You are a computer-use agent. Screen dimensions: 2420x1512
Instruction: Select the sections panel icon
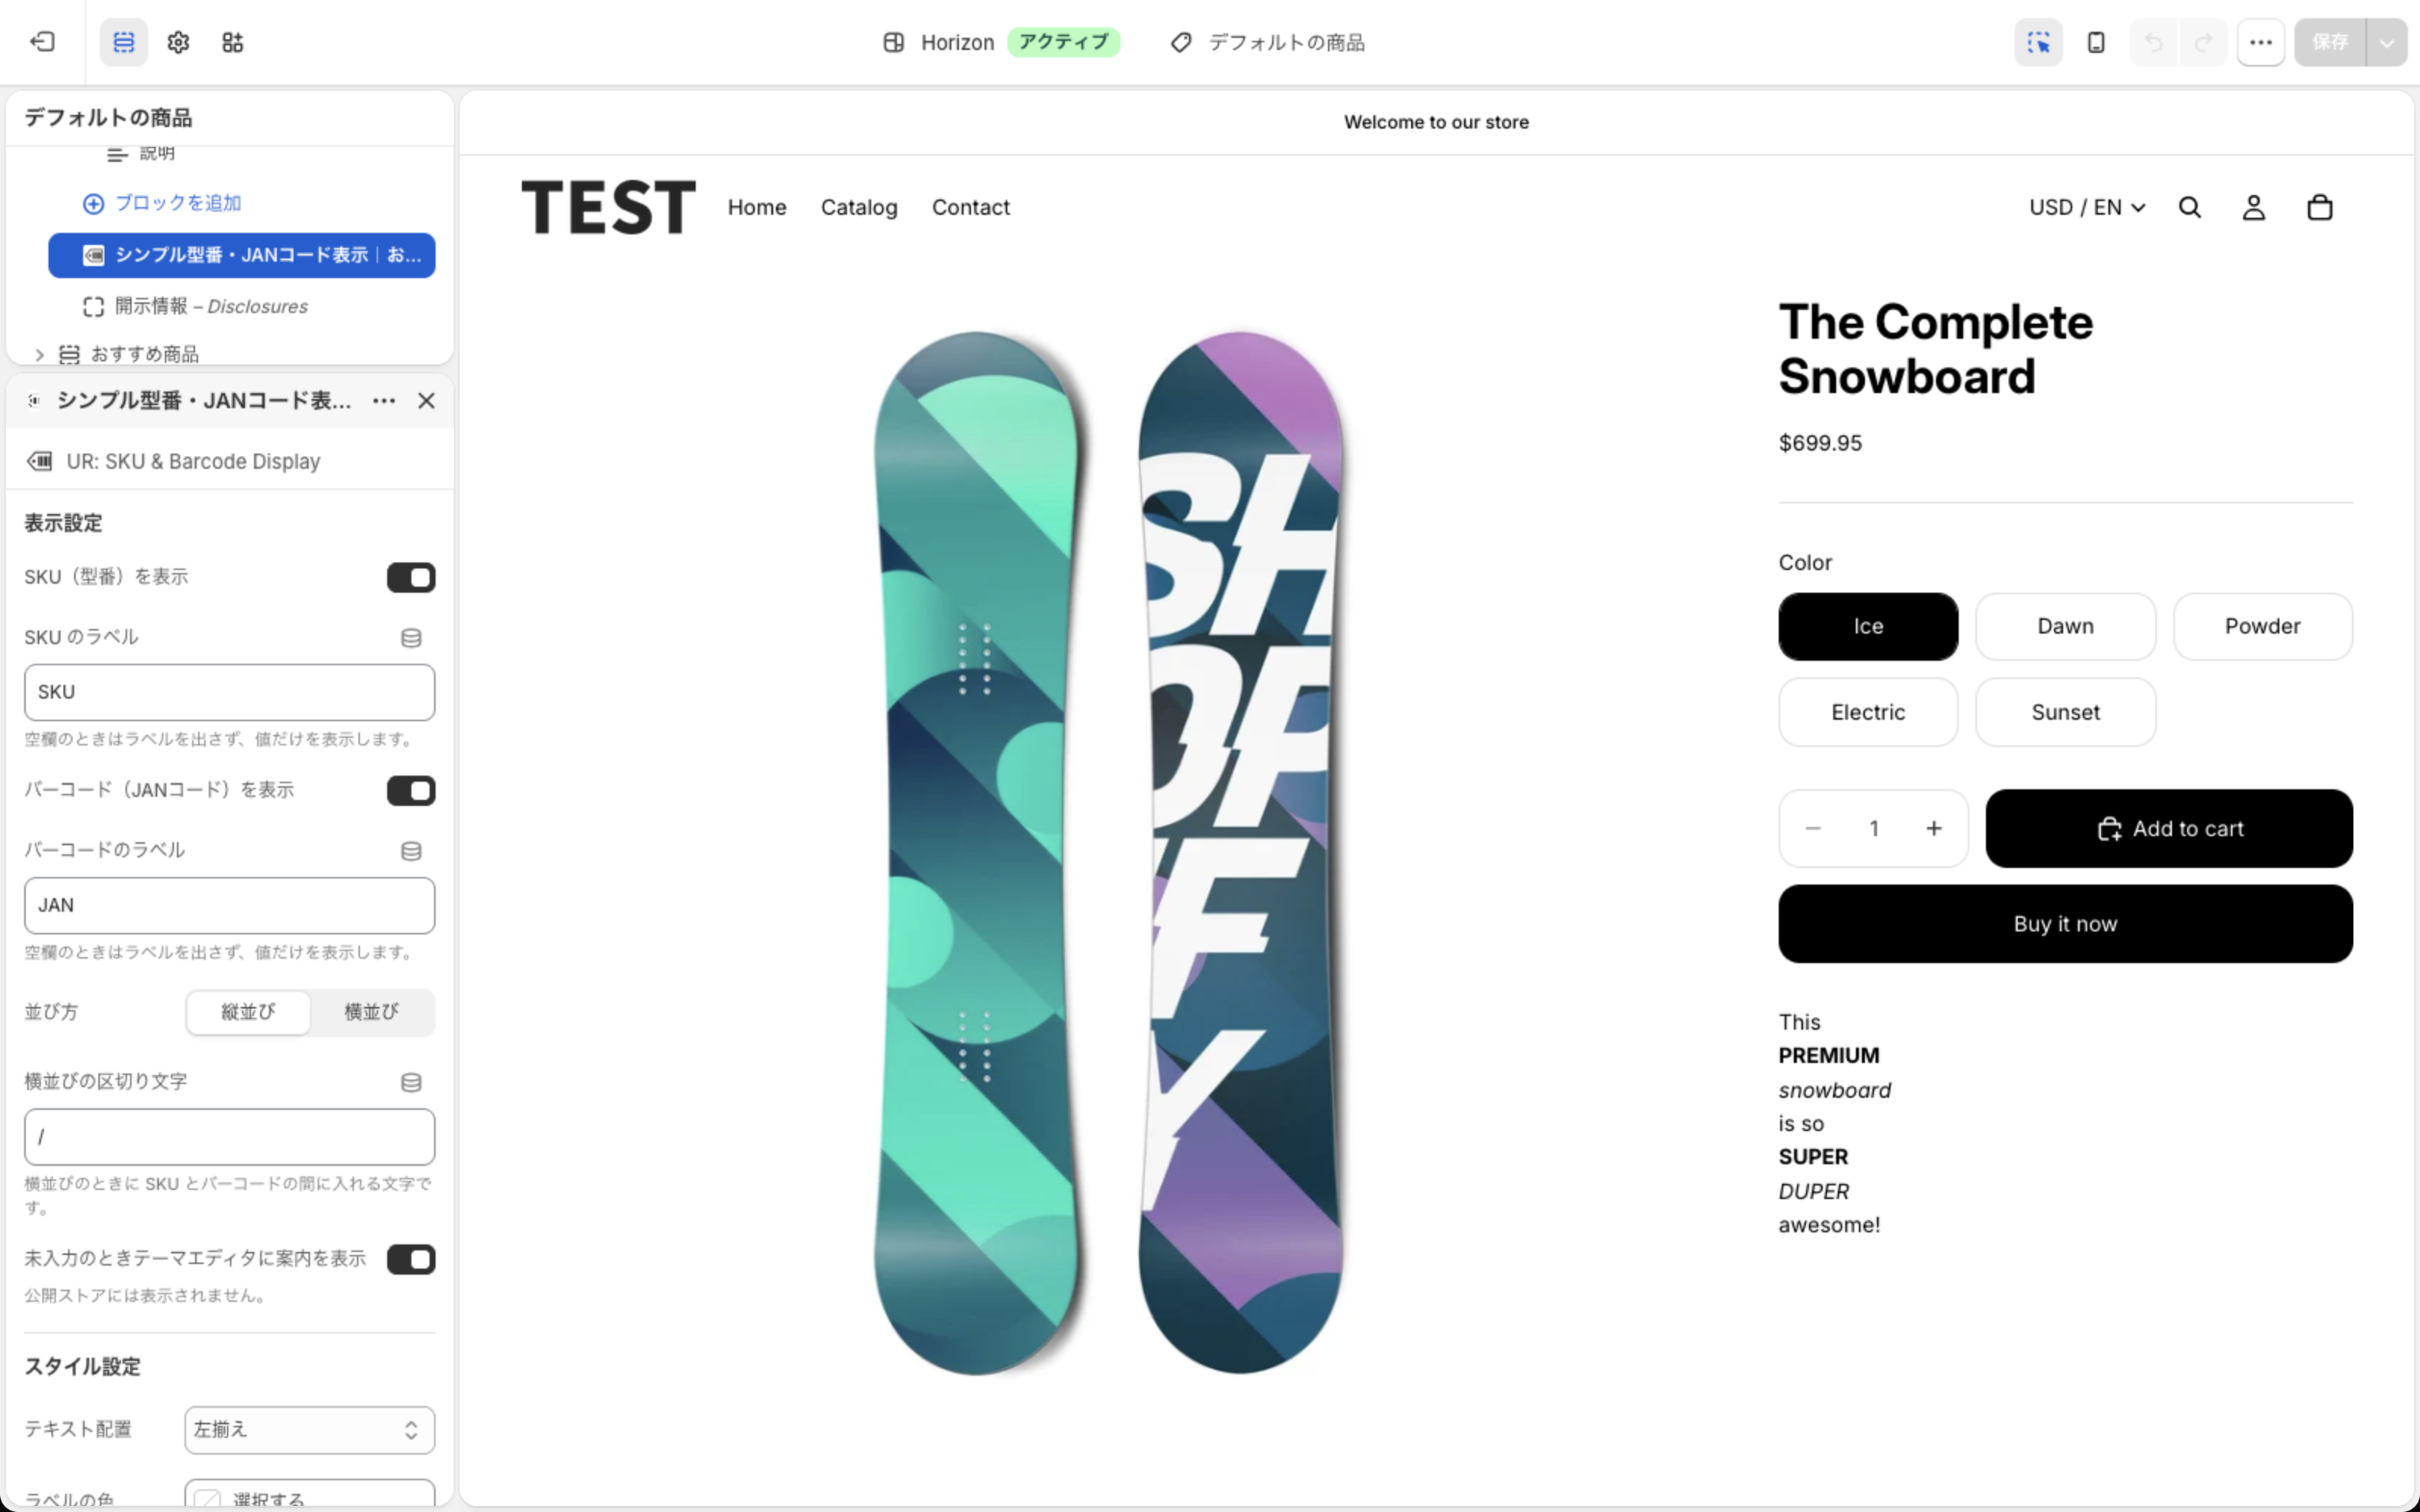point(124,42)
